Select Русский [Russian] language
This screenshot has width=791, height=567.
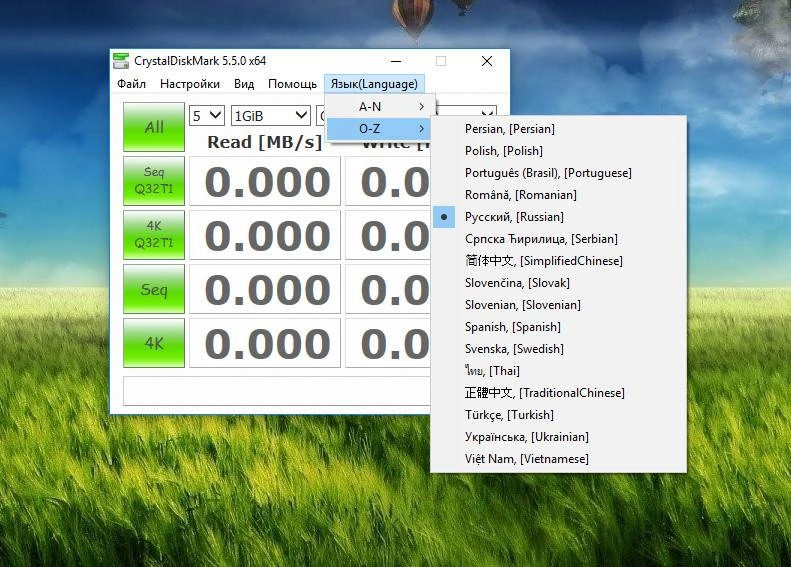(558, 217)
